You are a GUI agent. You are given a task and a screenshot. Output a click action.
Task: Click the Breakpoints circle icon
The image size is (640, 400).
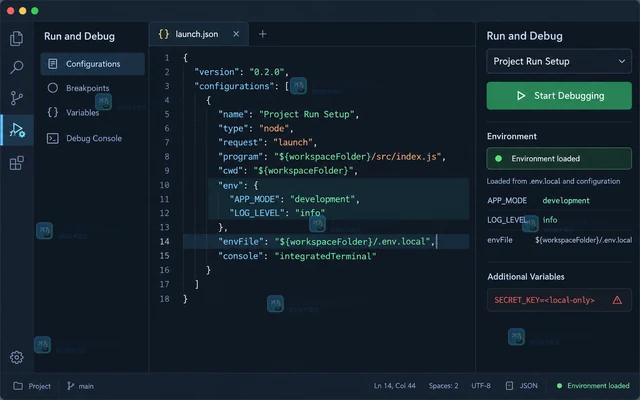point(53,88)
